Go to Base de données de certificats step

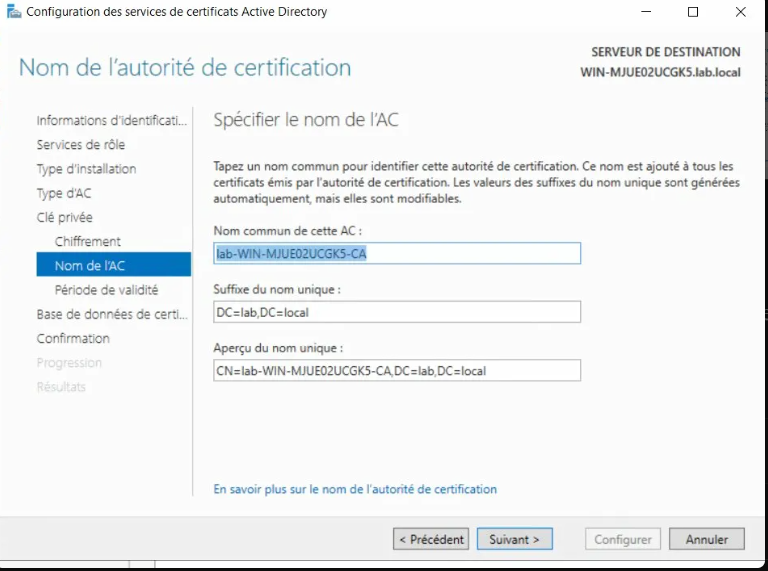tap(112, 314)
